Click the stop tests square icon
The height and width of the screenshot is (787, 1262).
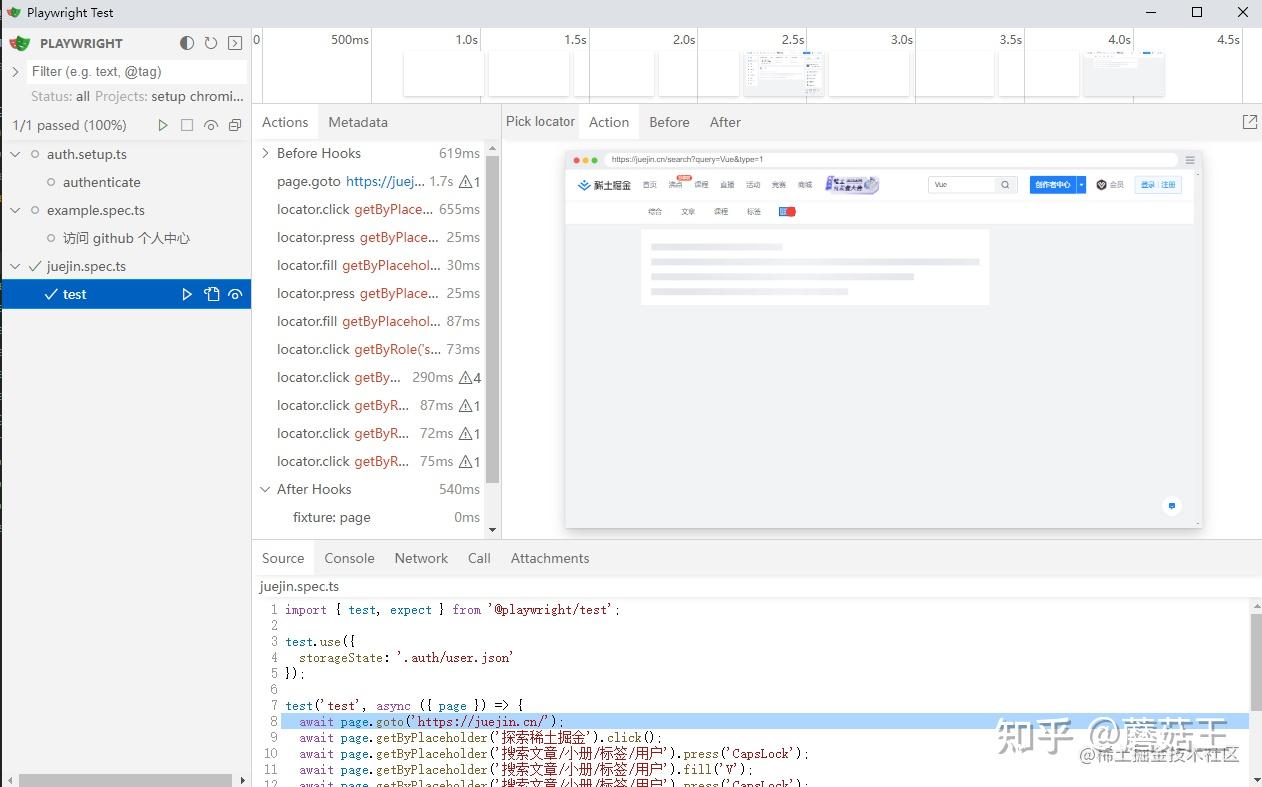click(x=187, y=125)
